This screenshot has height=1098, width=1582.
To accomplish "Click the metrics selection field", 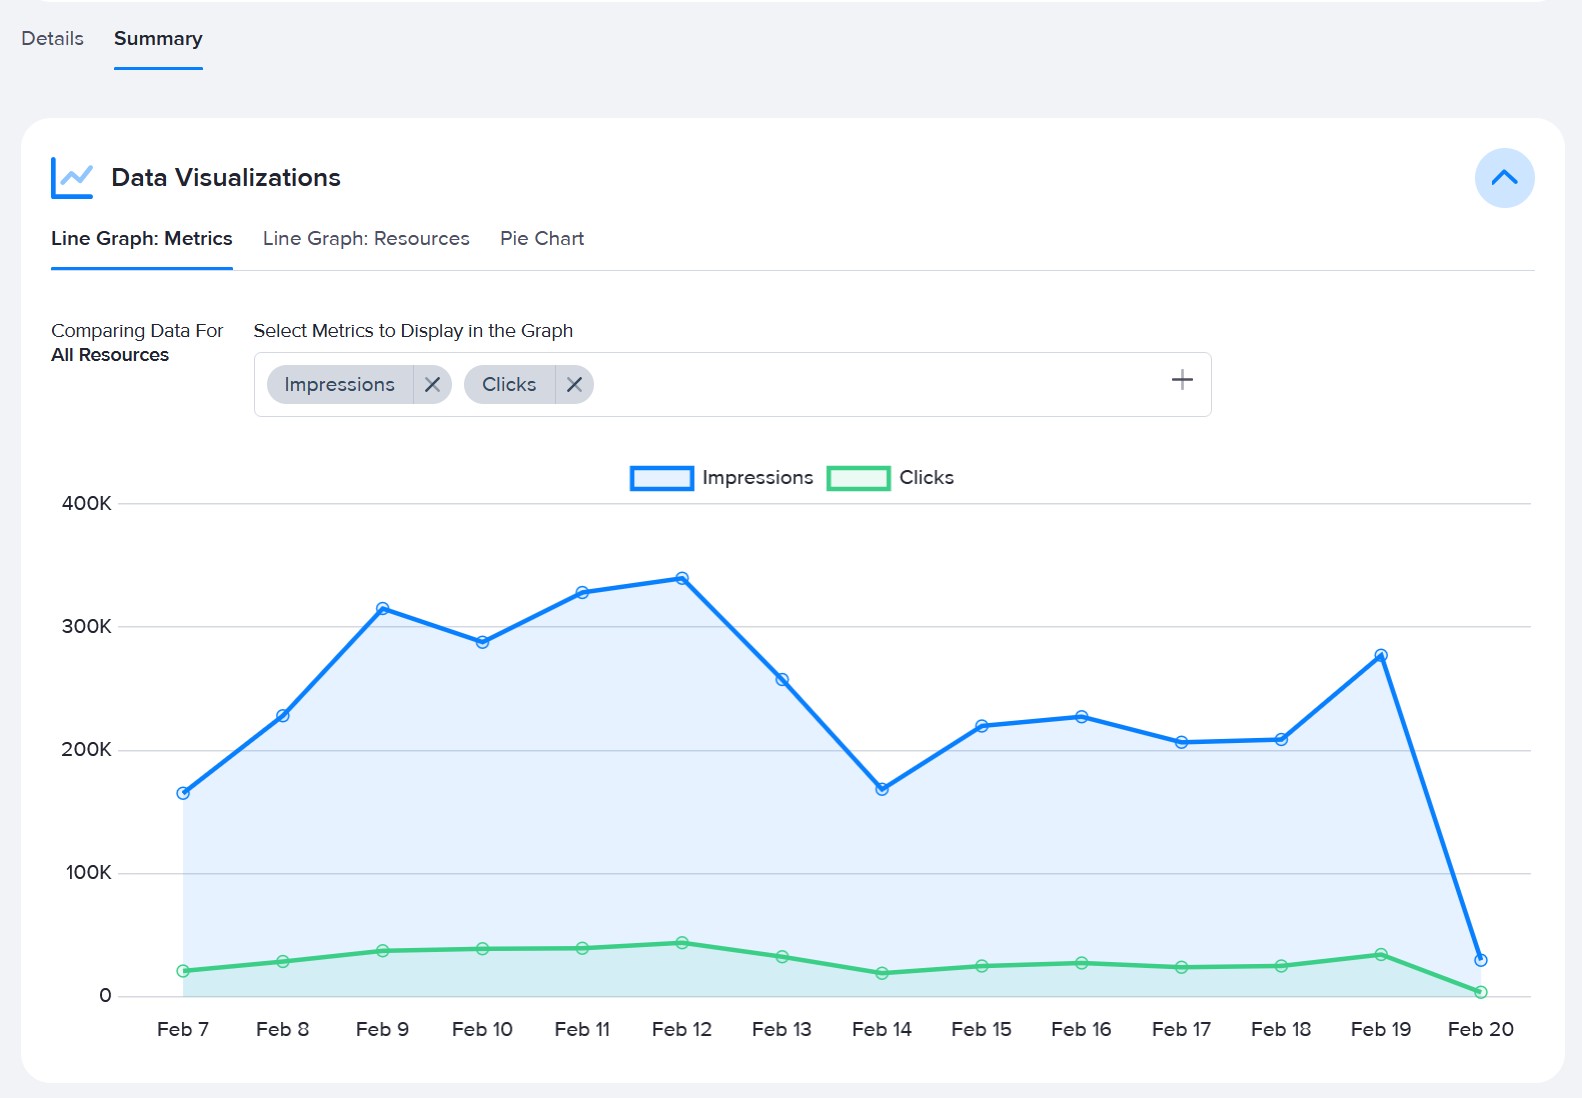I will (732, 384).
